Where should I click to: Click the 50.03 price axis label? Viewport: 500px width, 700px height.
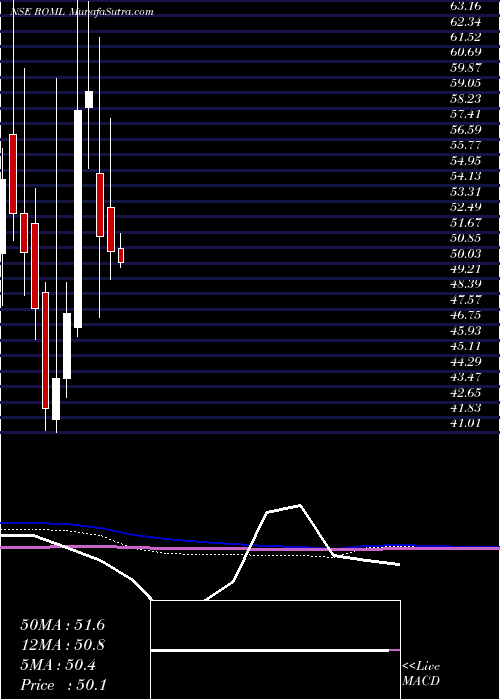pos(466,254)
